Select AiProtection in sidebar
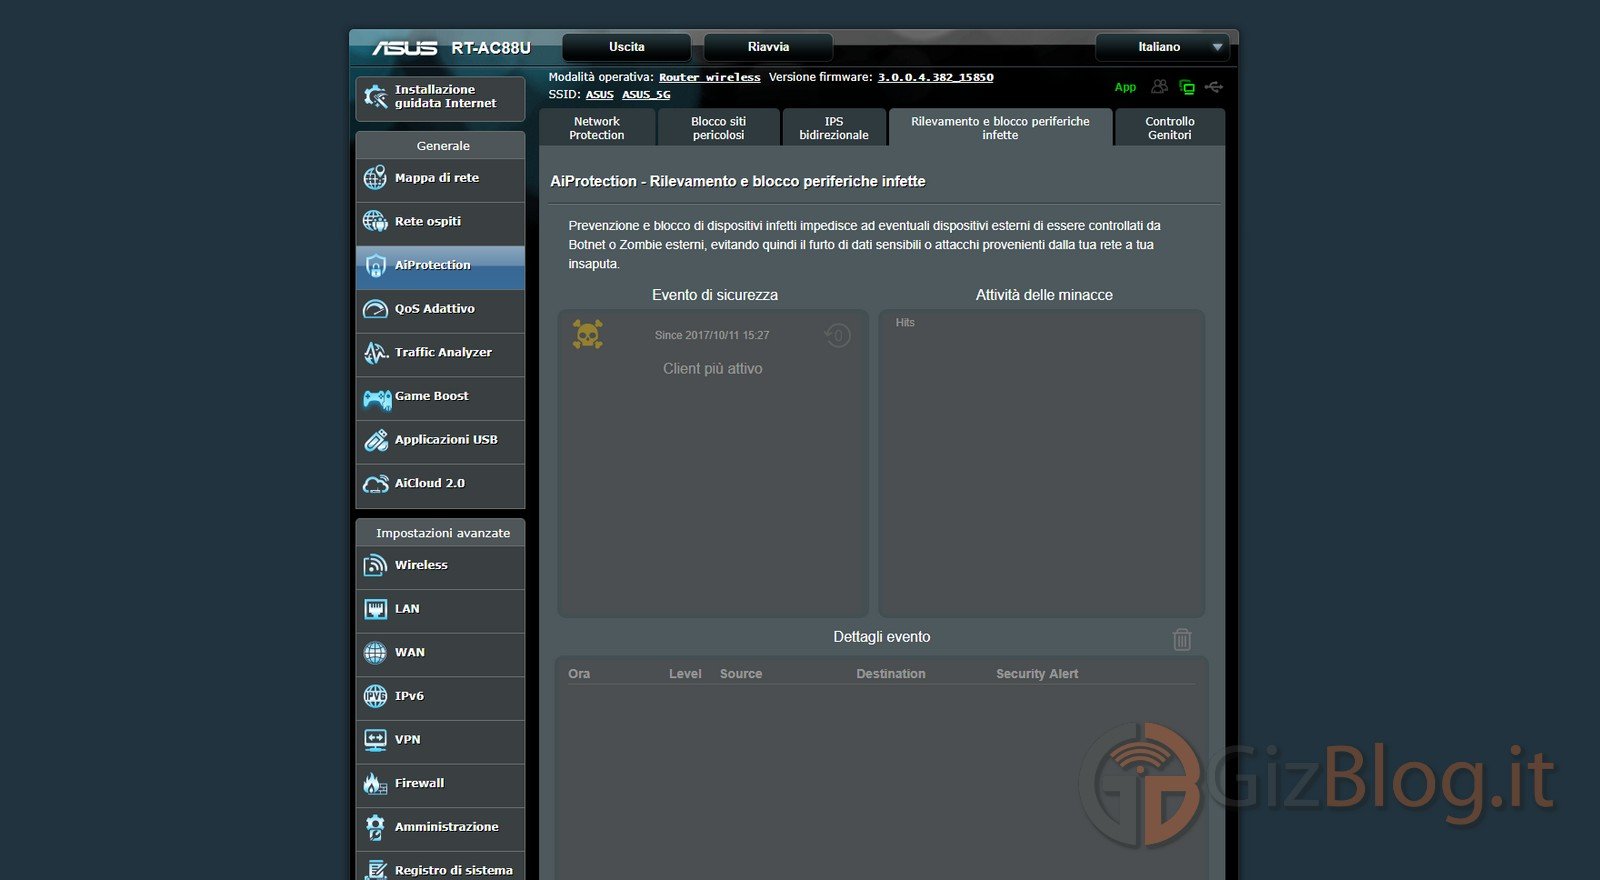1600x880 pixels. coord(440,266)
